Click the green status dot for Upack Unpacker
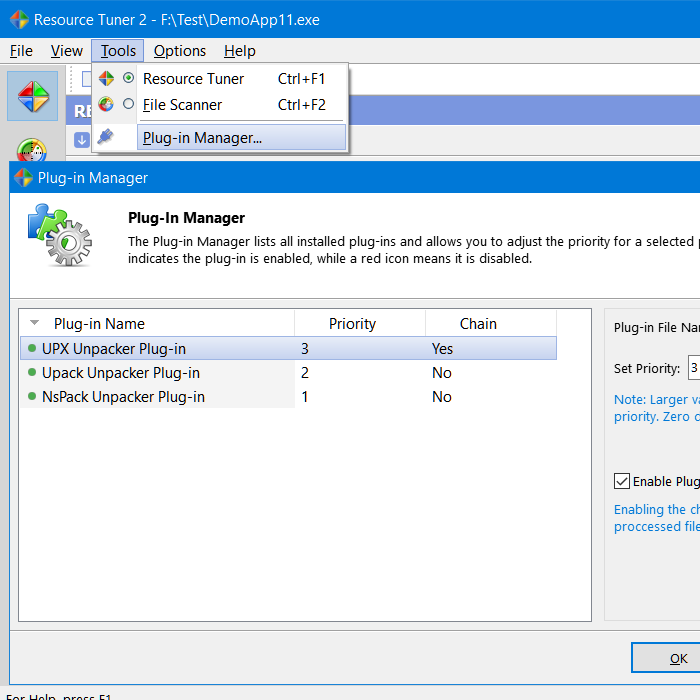 [32, 372]
